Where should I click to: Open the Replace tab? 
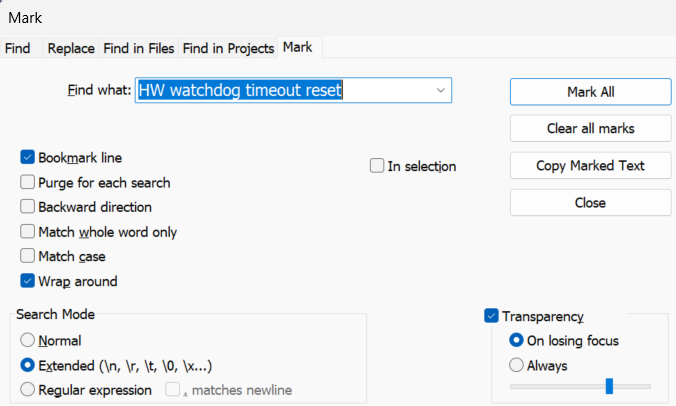click(x=71, y=48)
